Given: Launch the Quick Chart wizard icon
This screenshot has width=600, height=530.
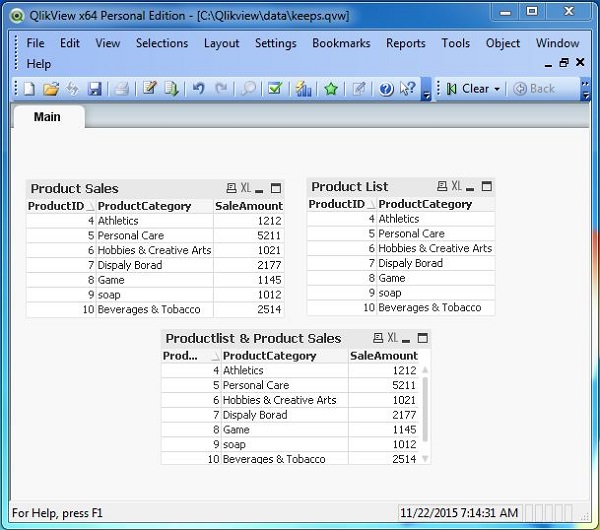Looking at the screenshot, I should [303, 89].
